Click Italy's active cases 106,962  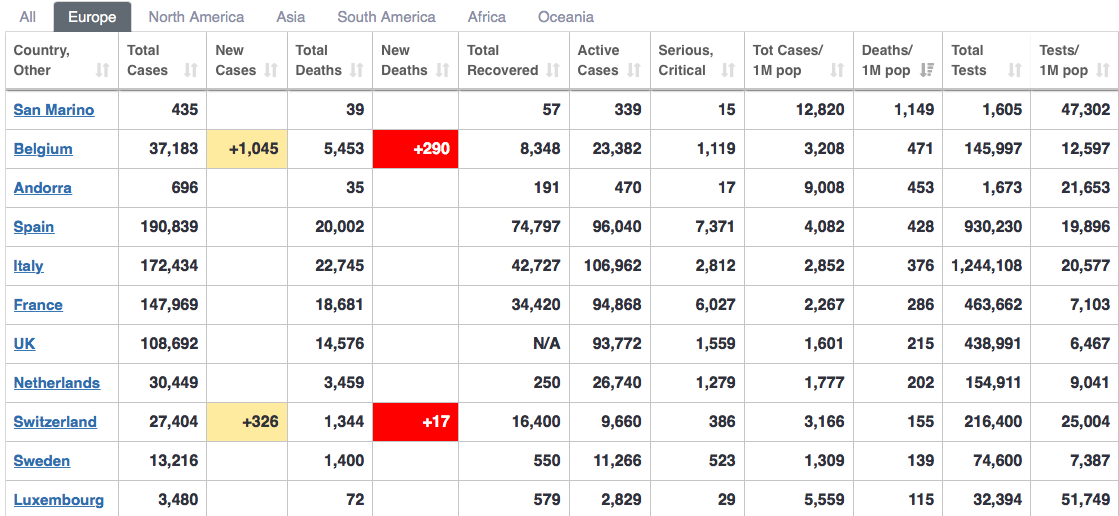coord(612,265)
